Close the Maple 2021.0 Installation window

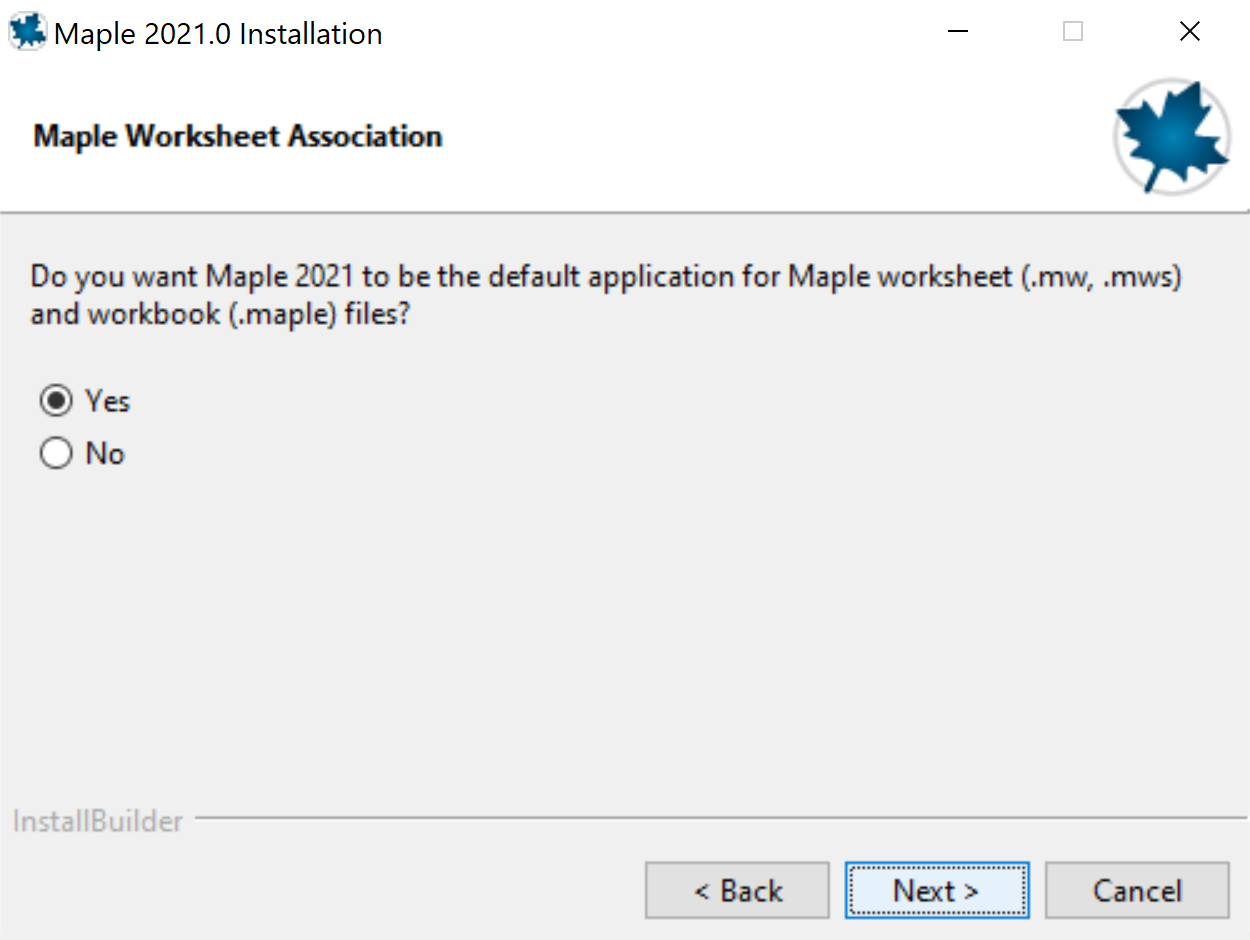click(1190, 32)
